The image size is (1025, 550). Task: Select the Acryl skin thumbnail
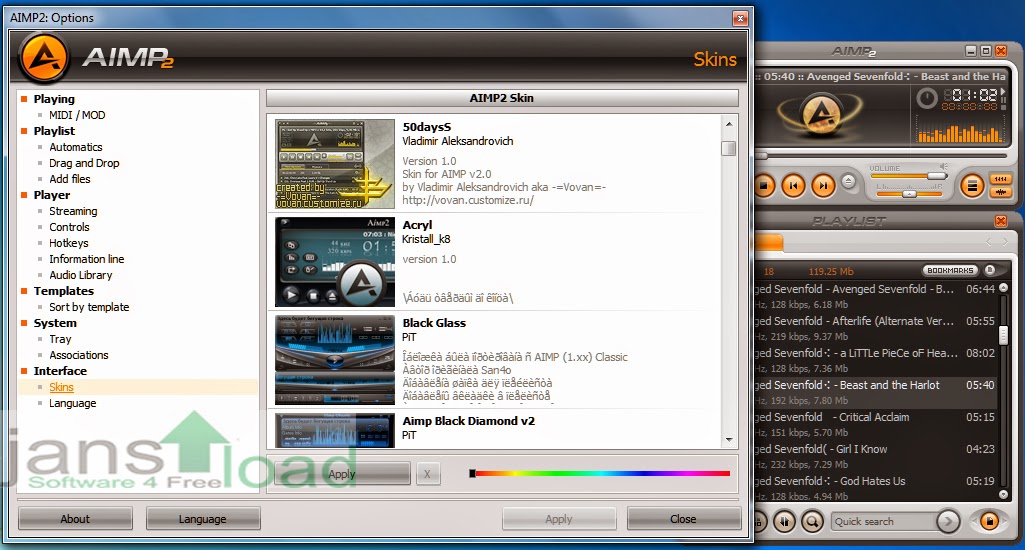[x=335, y=262]
